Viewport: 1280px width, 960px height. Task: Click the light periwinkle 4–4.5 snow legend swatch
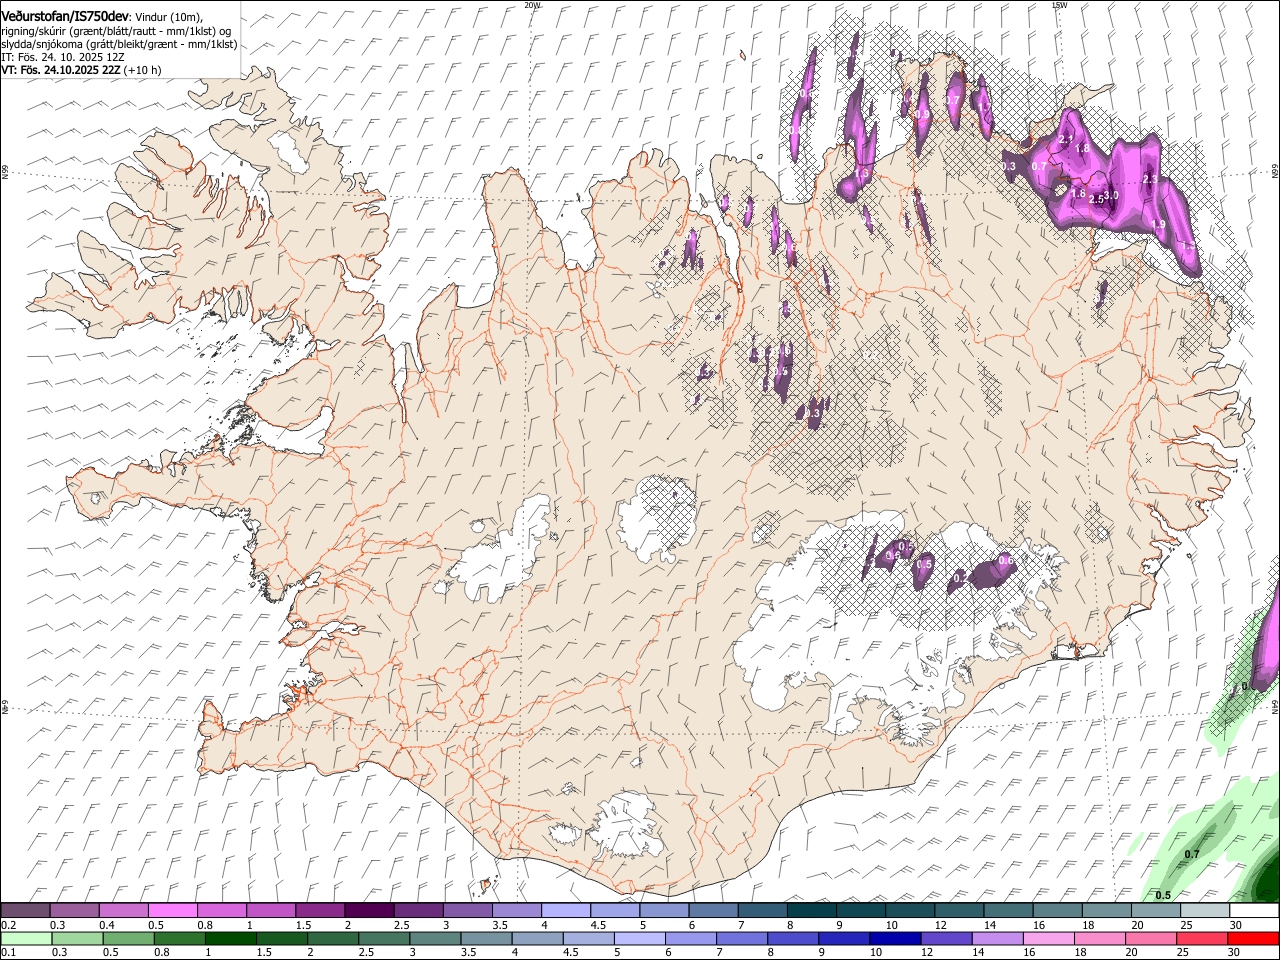(566, 911)
